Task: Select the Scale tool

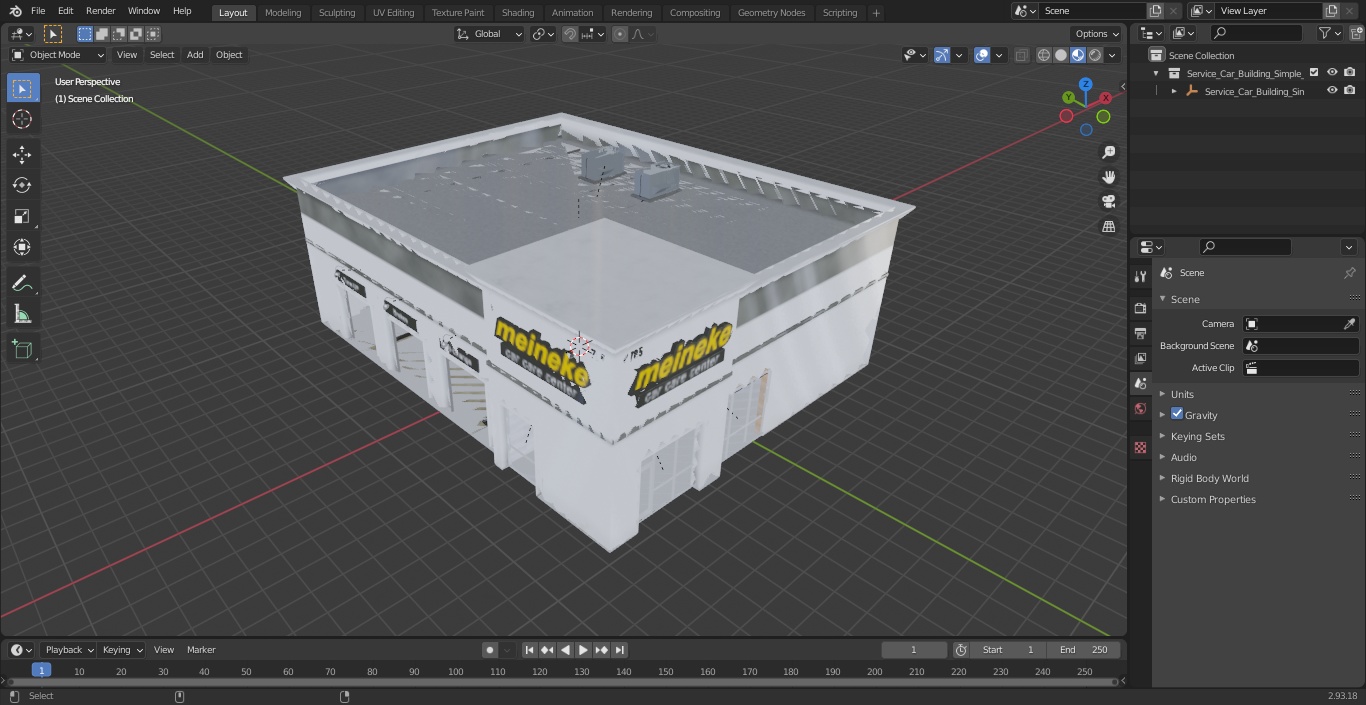Action: 22,216
